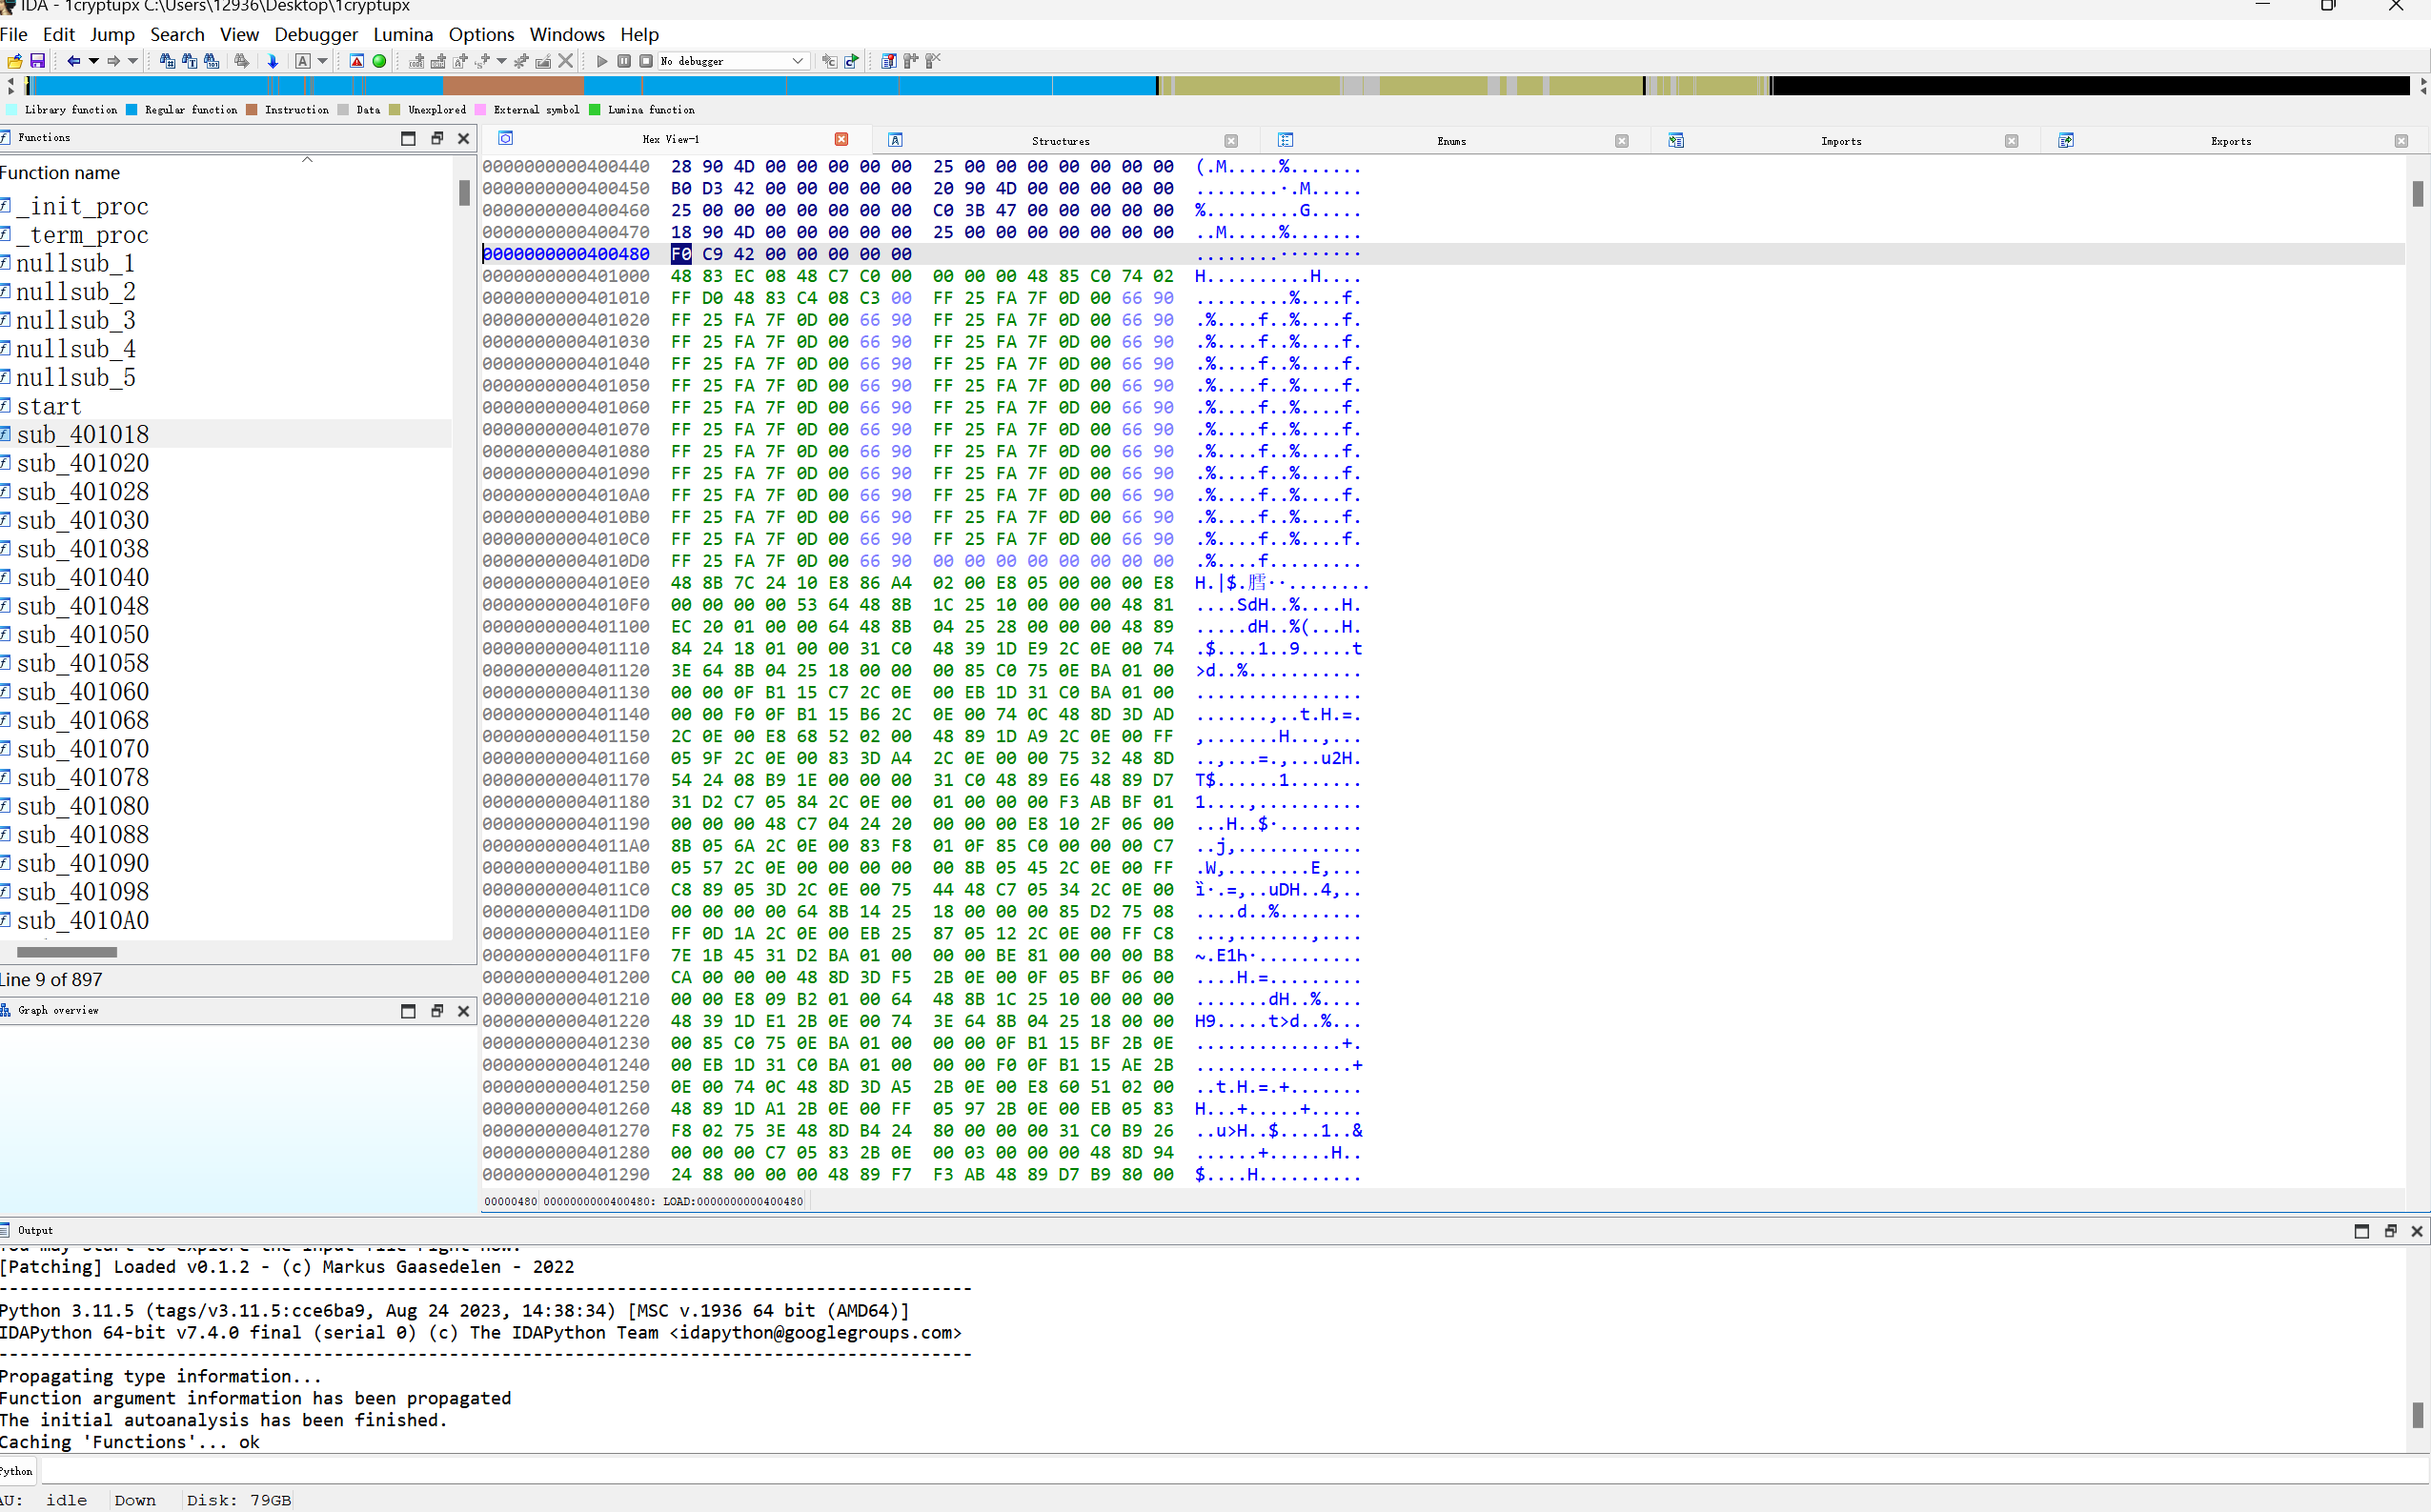The image size is (2431, 1512).
Task: Open the Options menu
Action: 481,34
